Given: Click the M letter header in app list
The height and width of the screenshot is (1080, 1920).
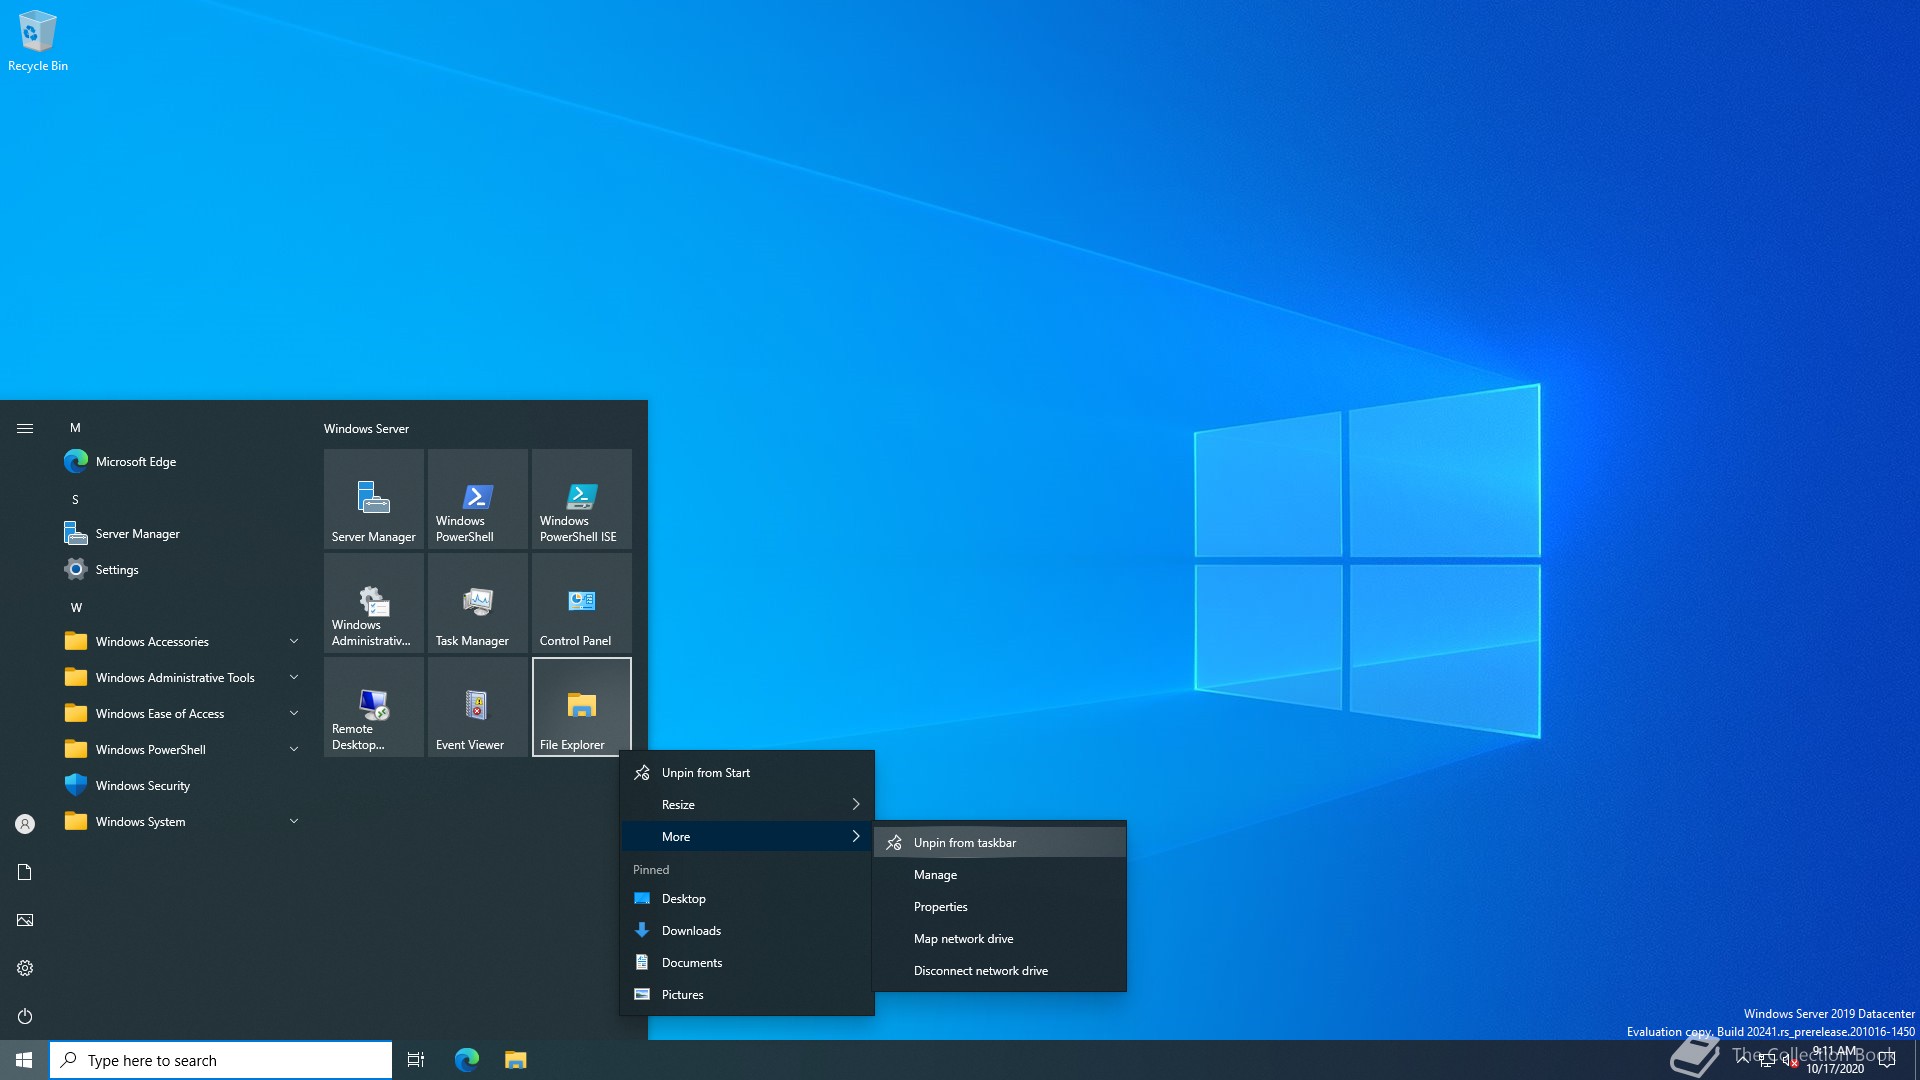Looking at the screenshot, I should click(75, 427).
